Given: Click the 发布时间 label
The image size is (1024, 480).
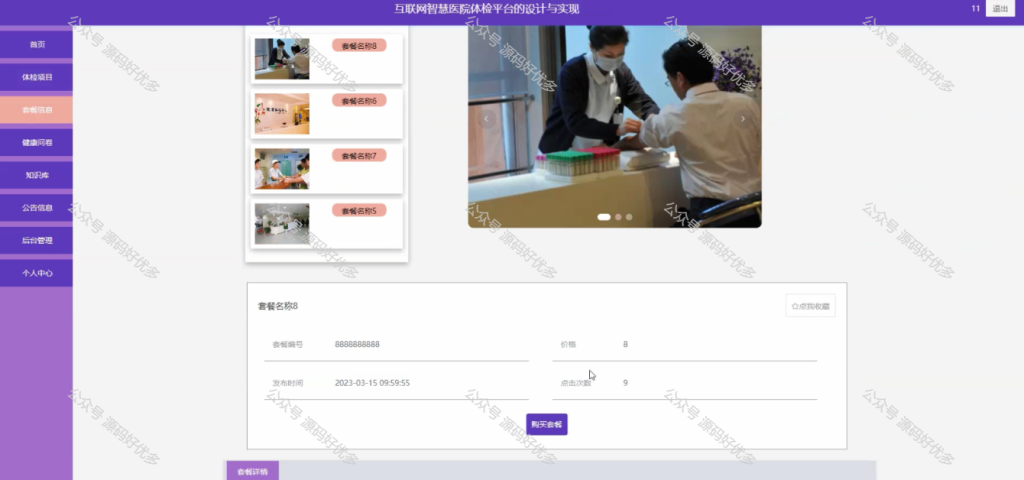Looking at the screenshot, I should click(x=287, y=383).
